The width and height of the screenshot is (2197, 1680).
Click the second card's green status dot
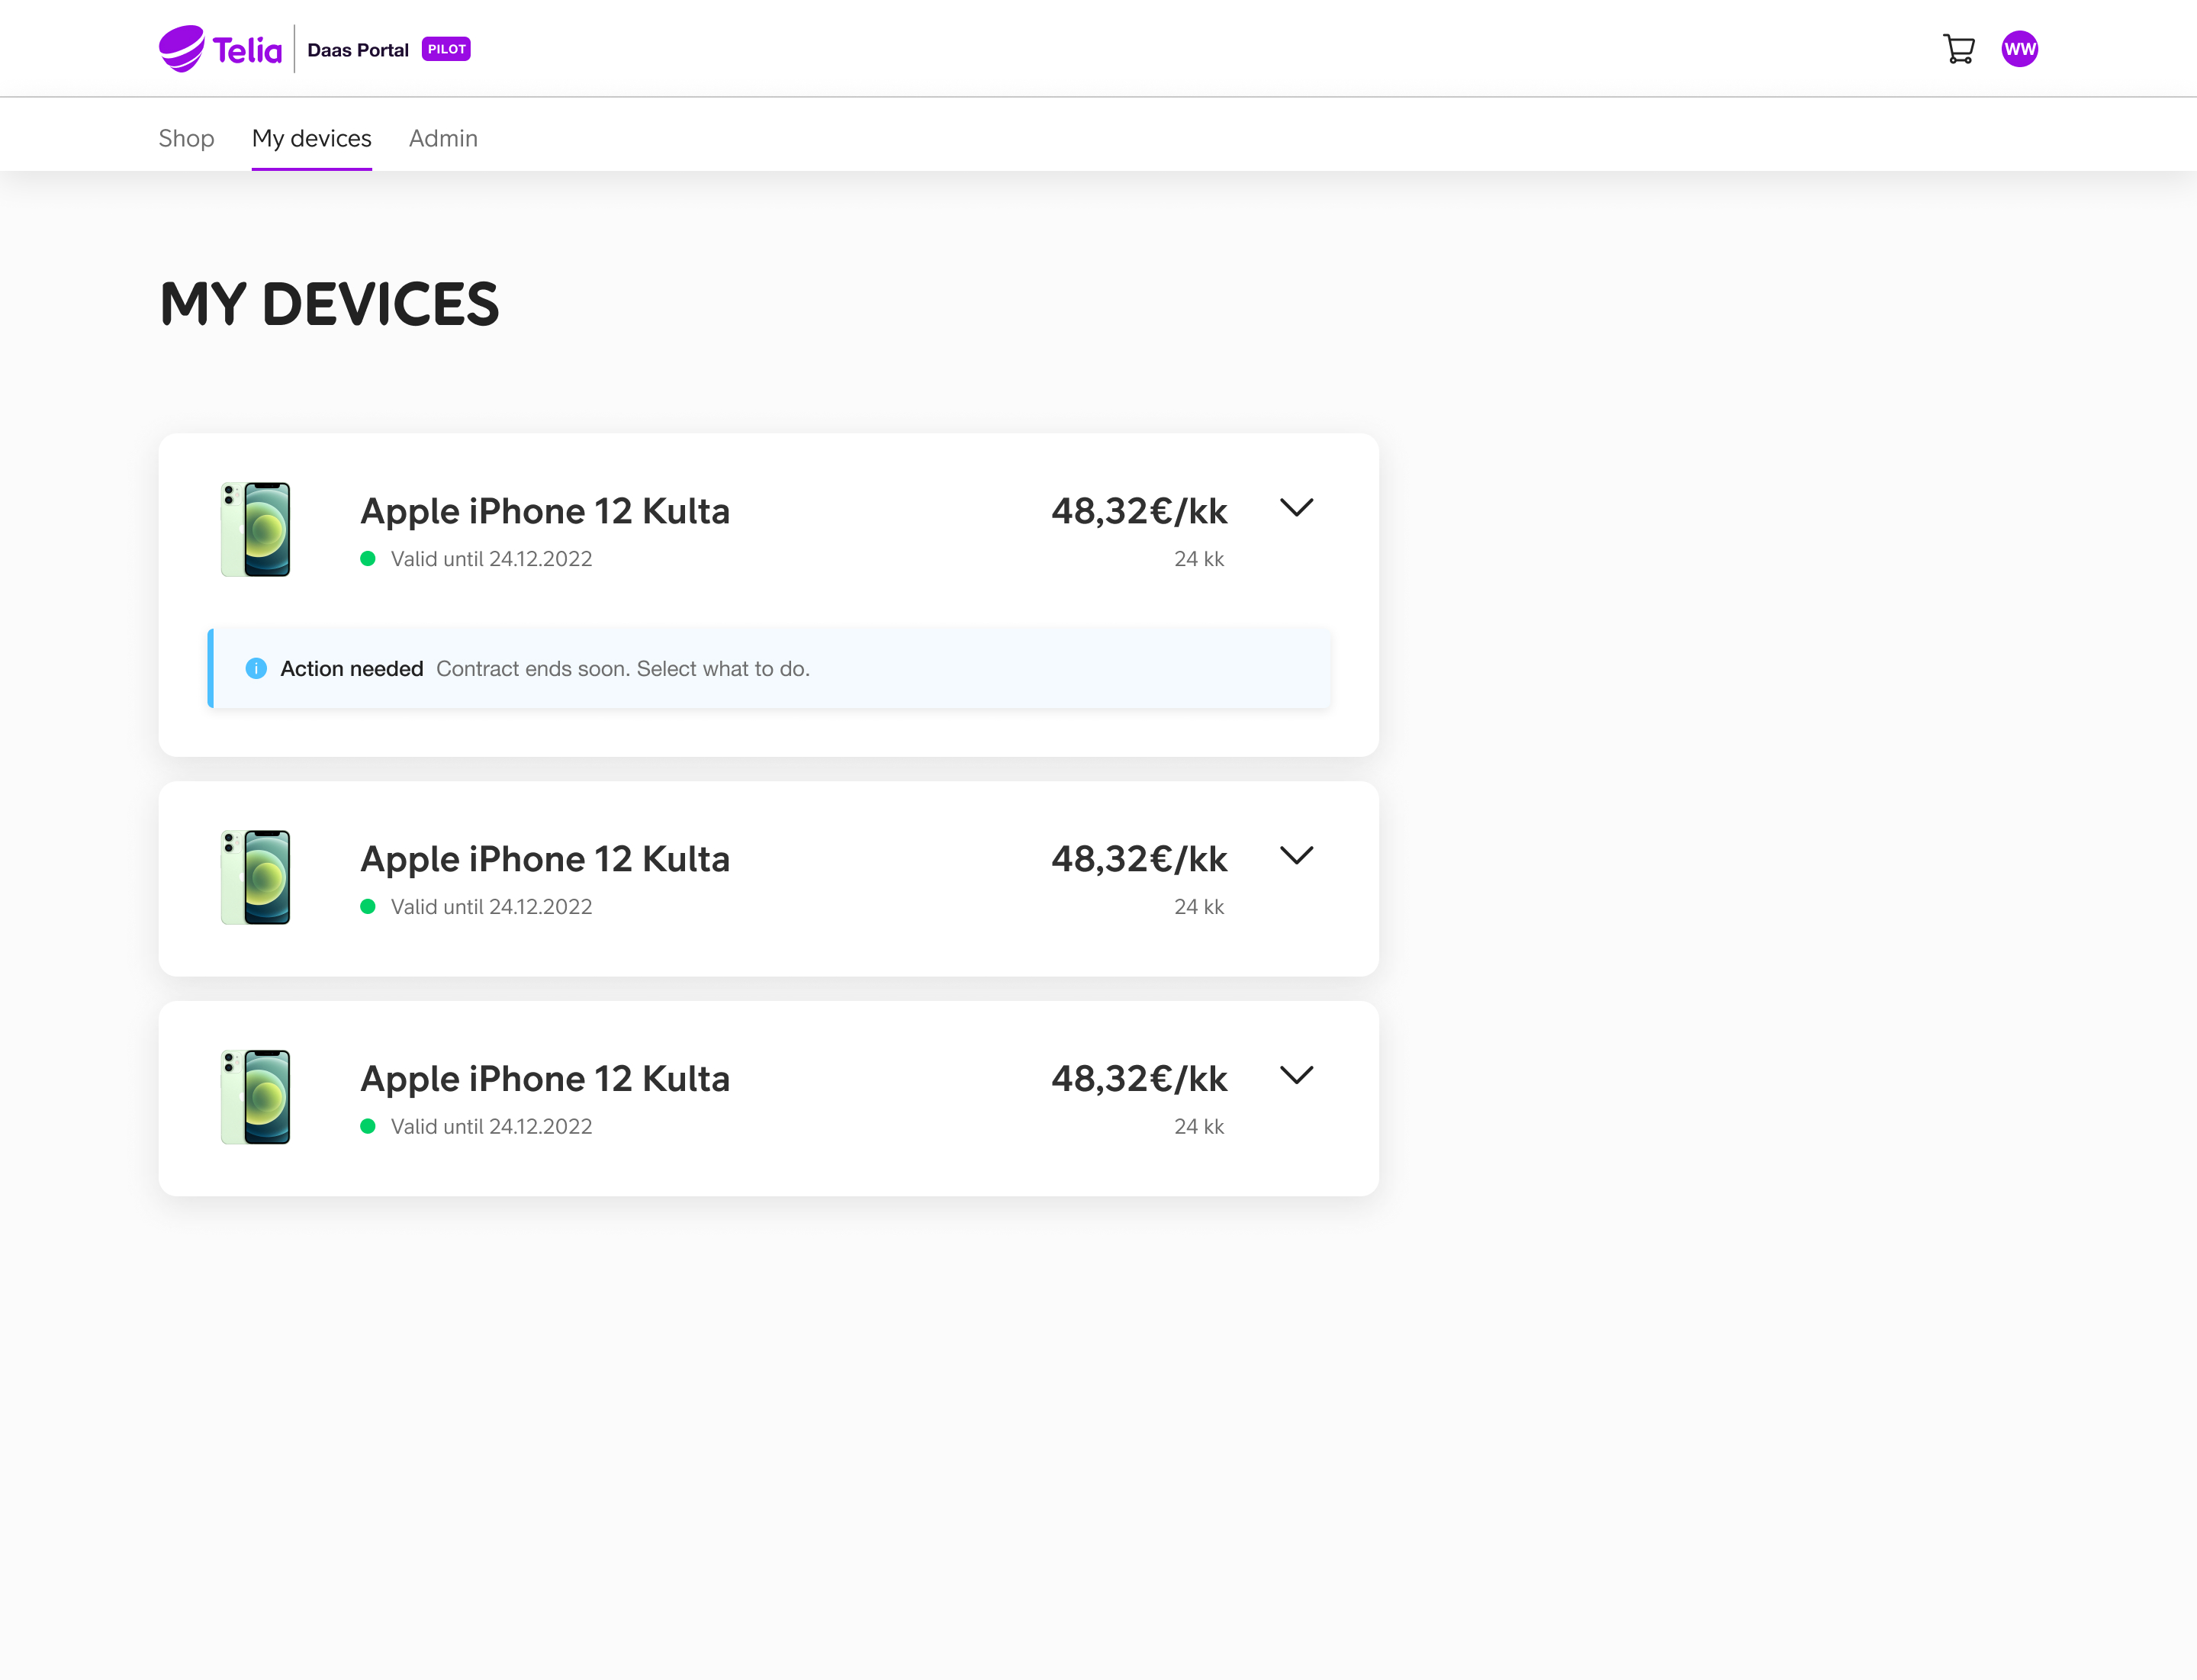click(368, 907)
